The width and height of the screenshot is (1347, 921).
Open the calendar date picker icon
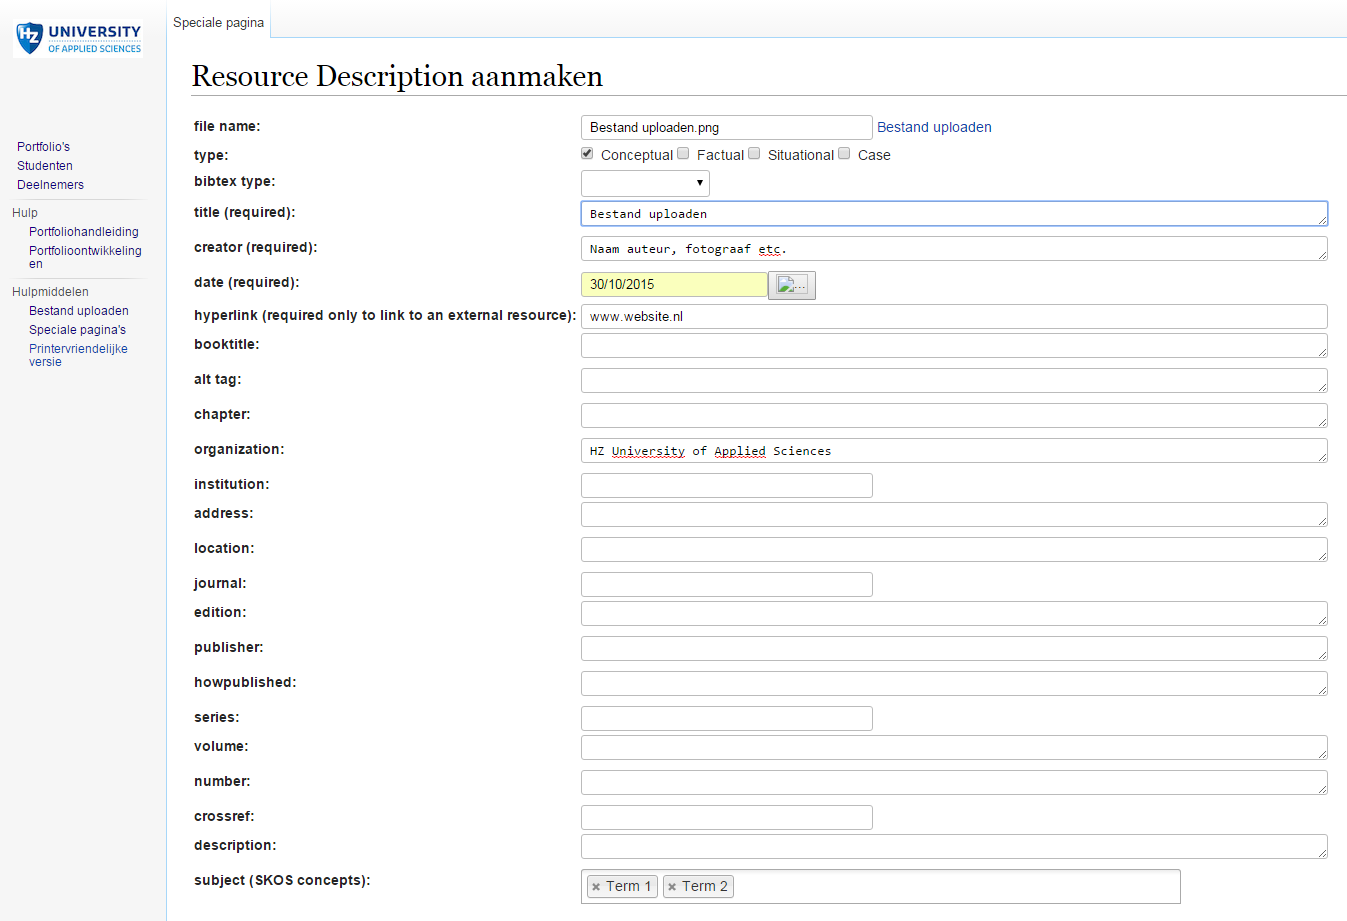(x=791, y=285)
